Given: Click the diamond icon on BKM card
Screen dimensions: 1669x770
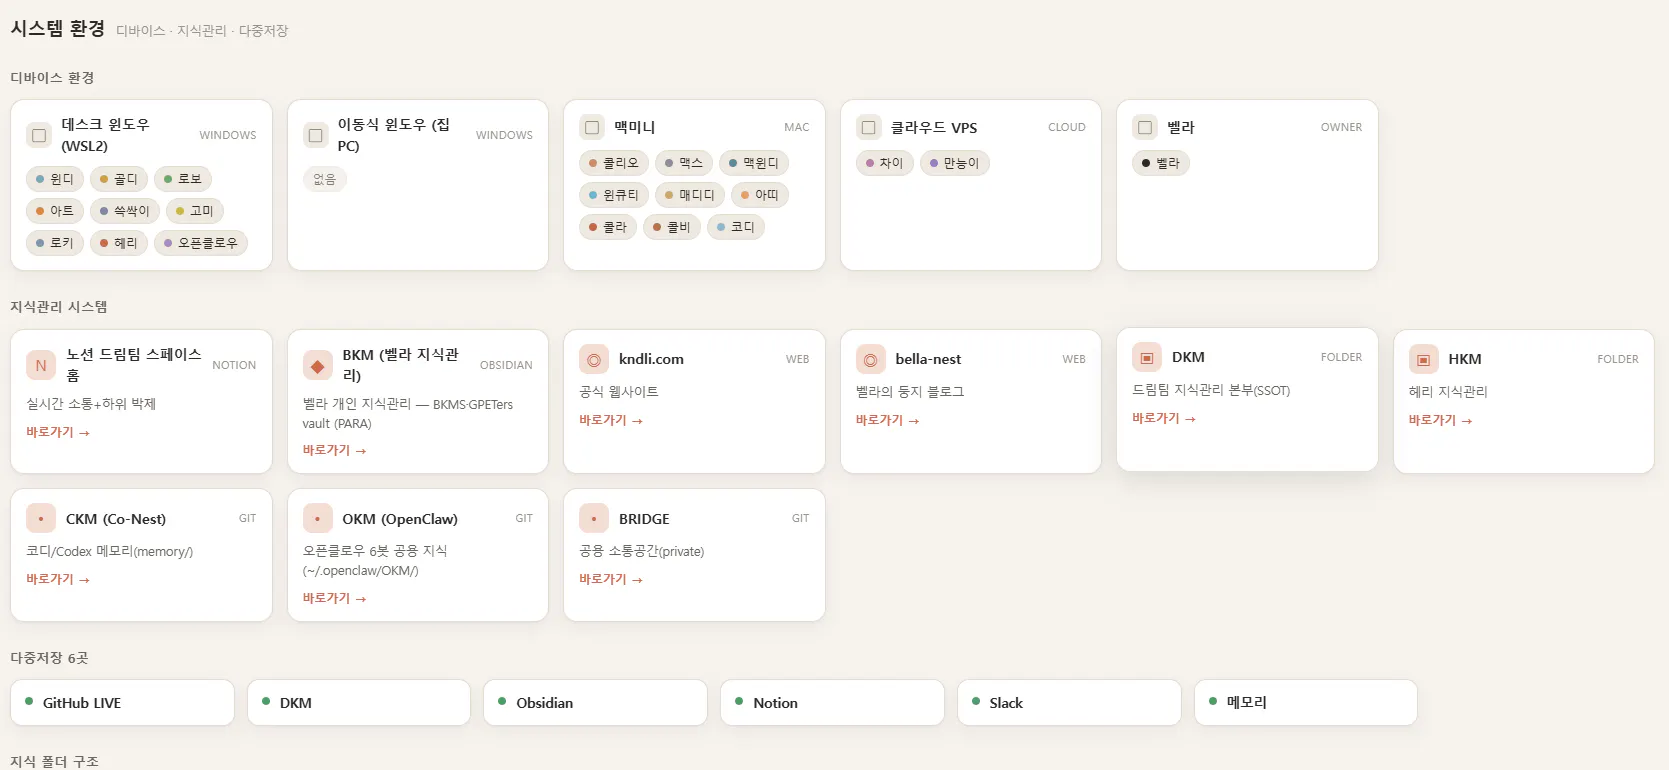Looking at the screenshot, I should (x=318, y=365).
